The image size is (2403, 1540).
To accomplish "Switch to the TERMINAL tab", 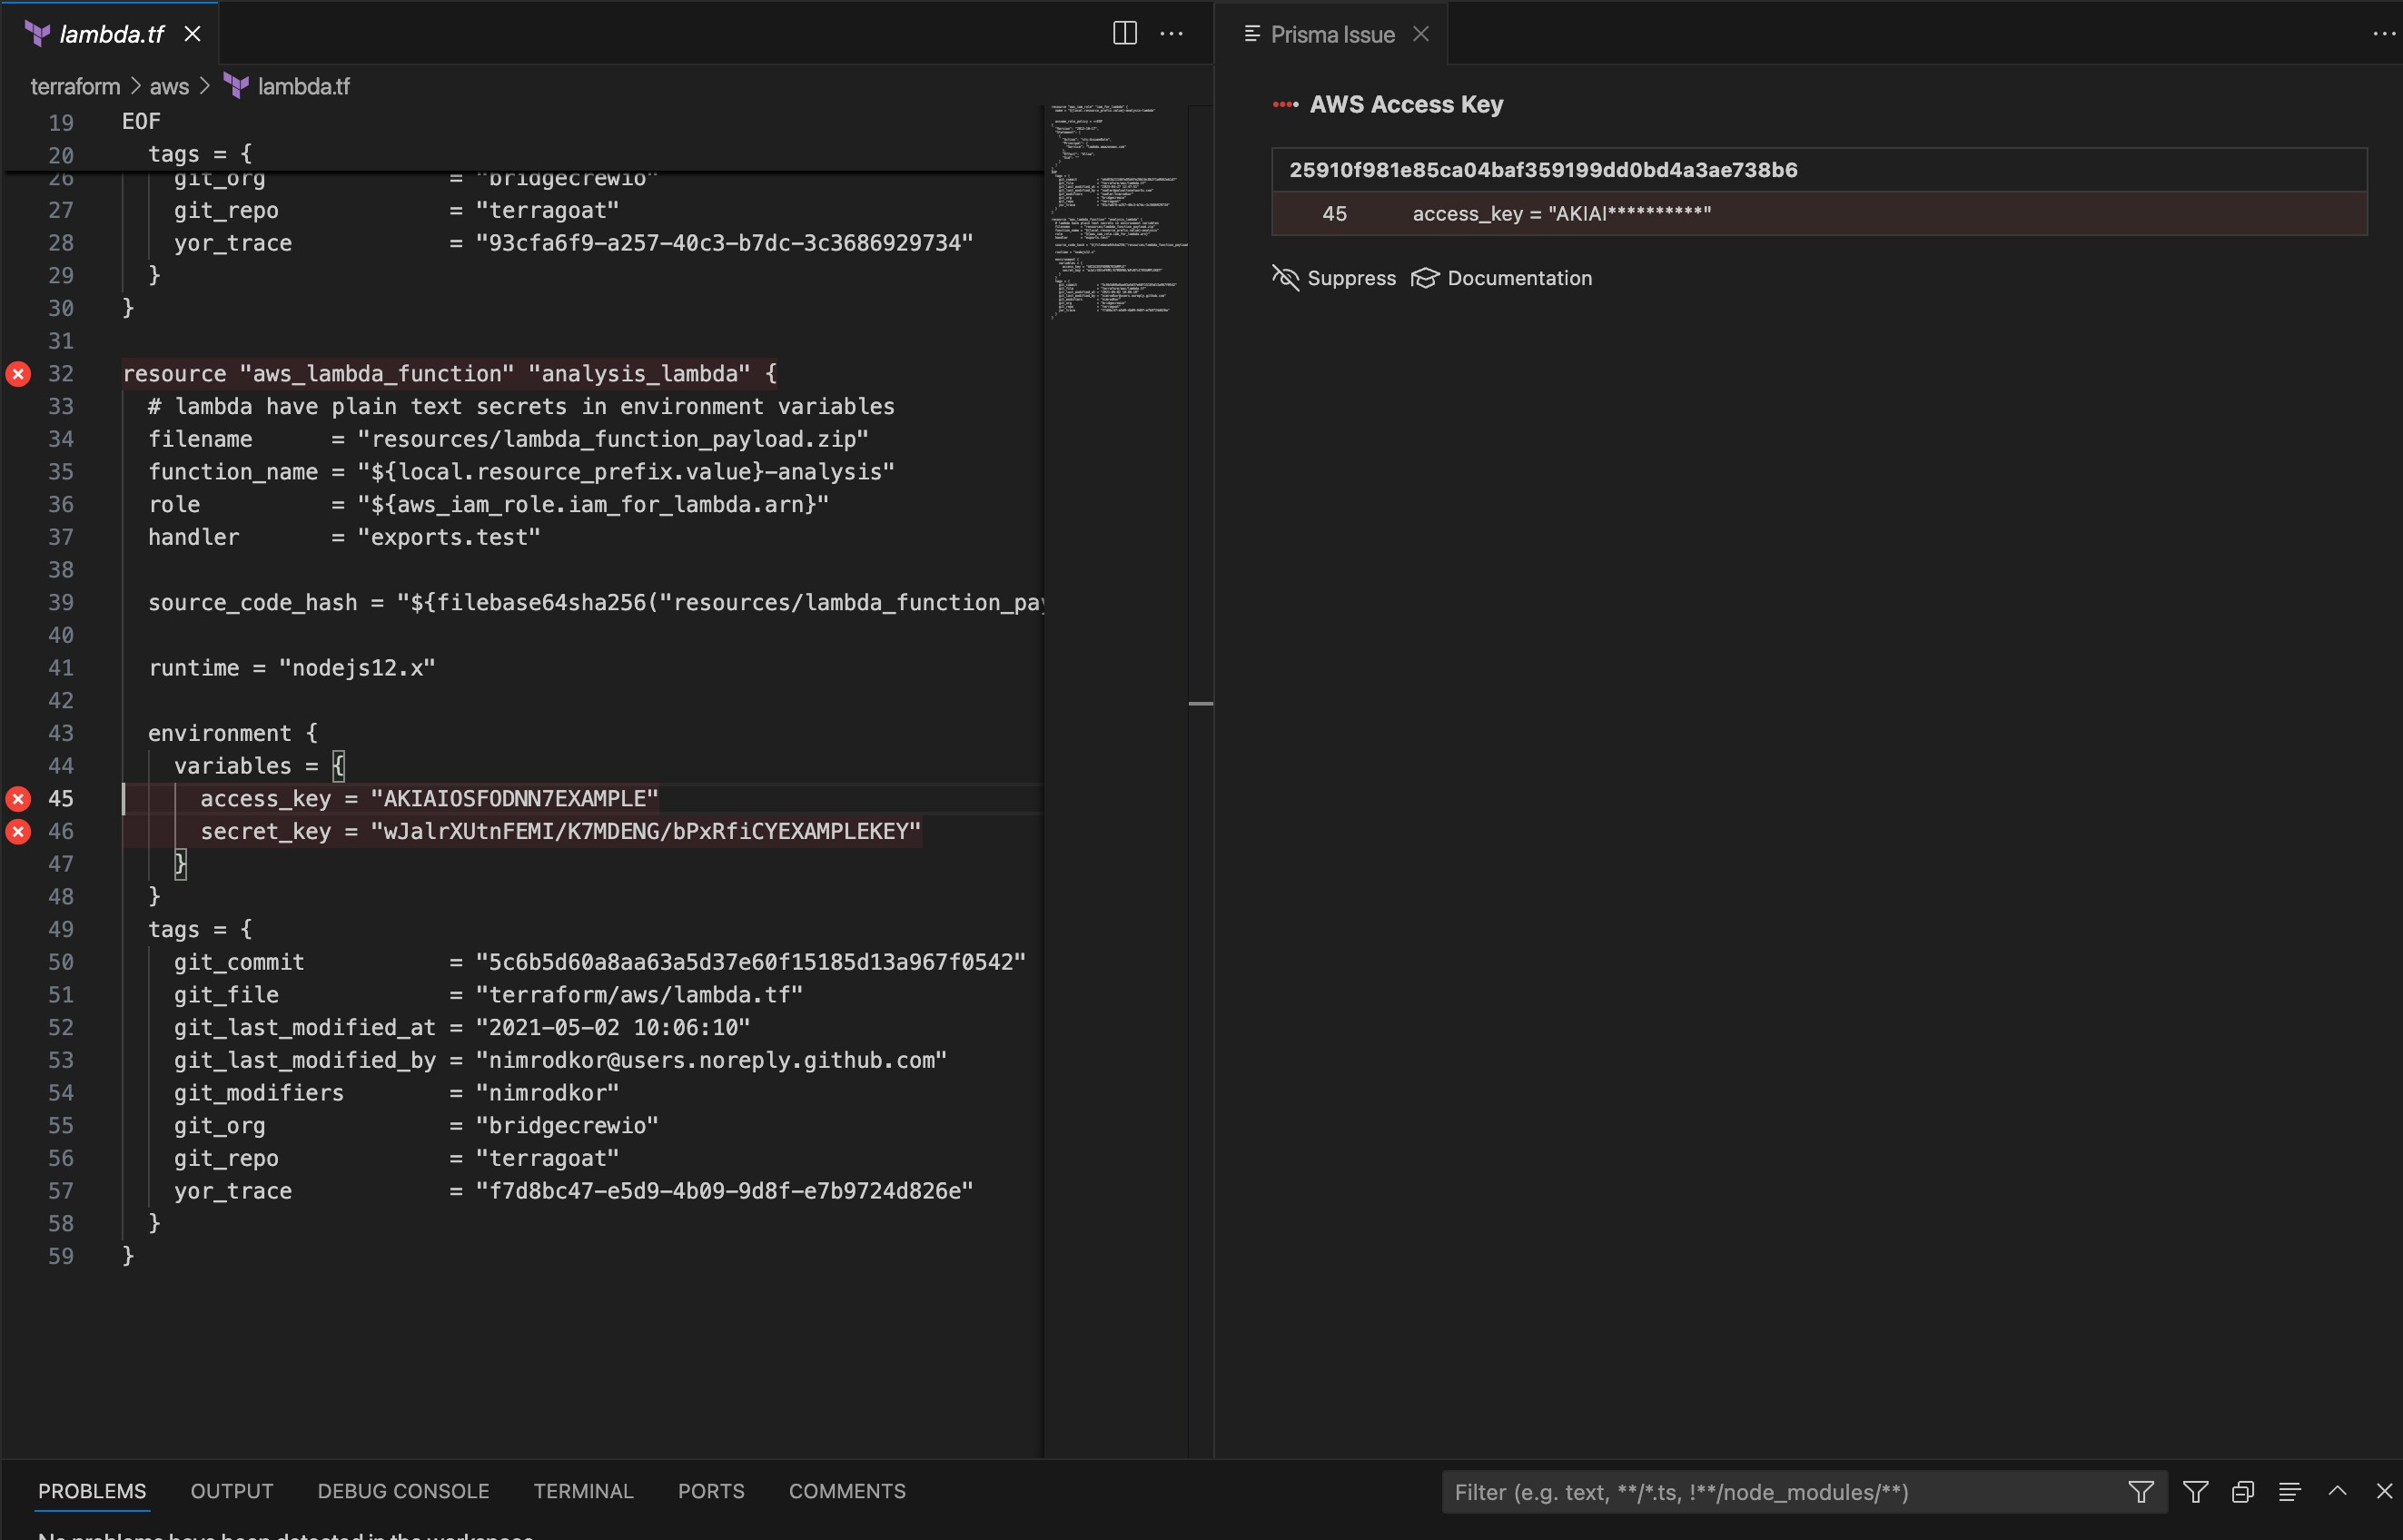I will tap(583, 1491).
